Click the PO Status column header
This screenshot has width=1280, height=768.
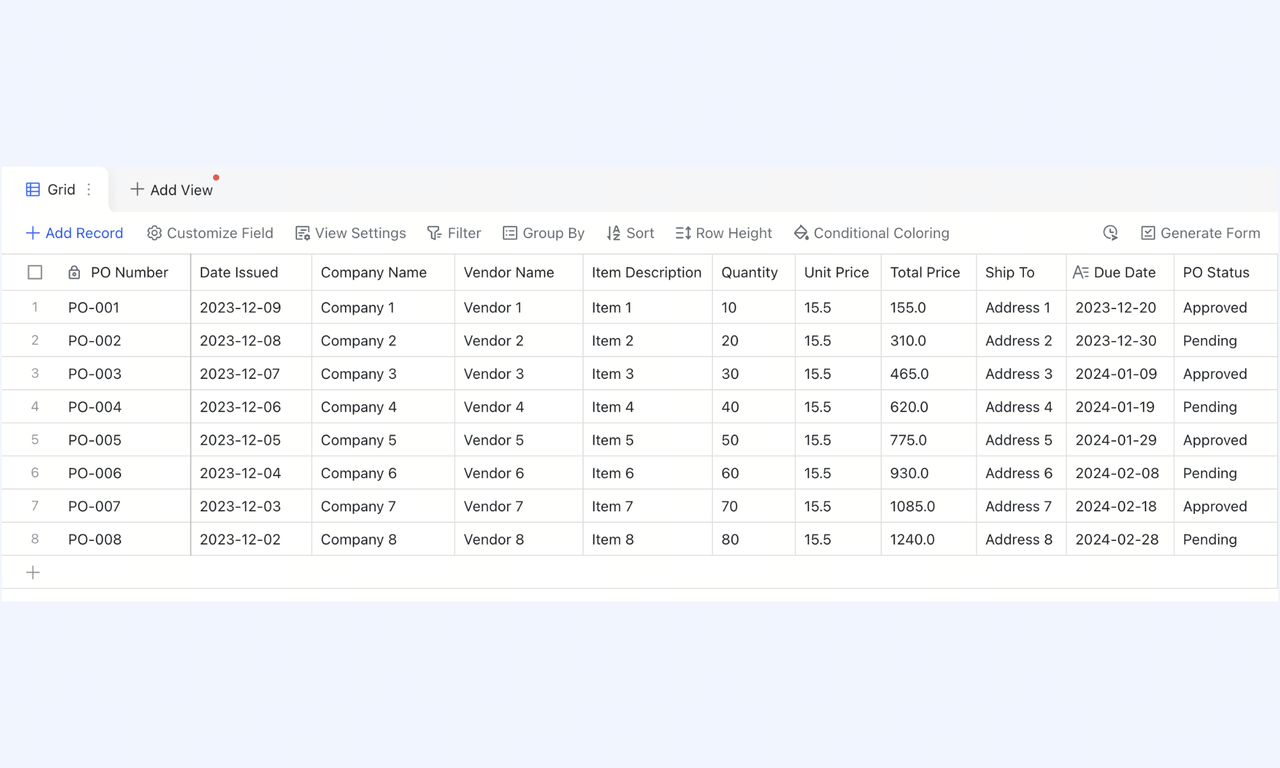click(x=1226, y=272)
